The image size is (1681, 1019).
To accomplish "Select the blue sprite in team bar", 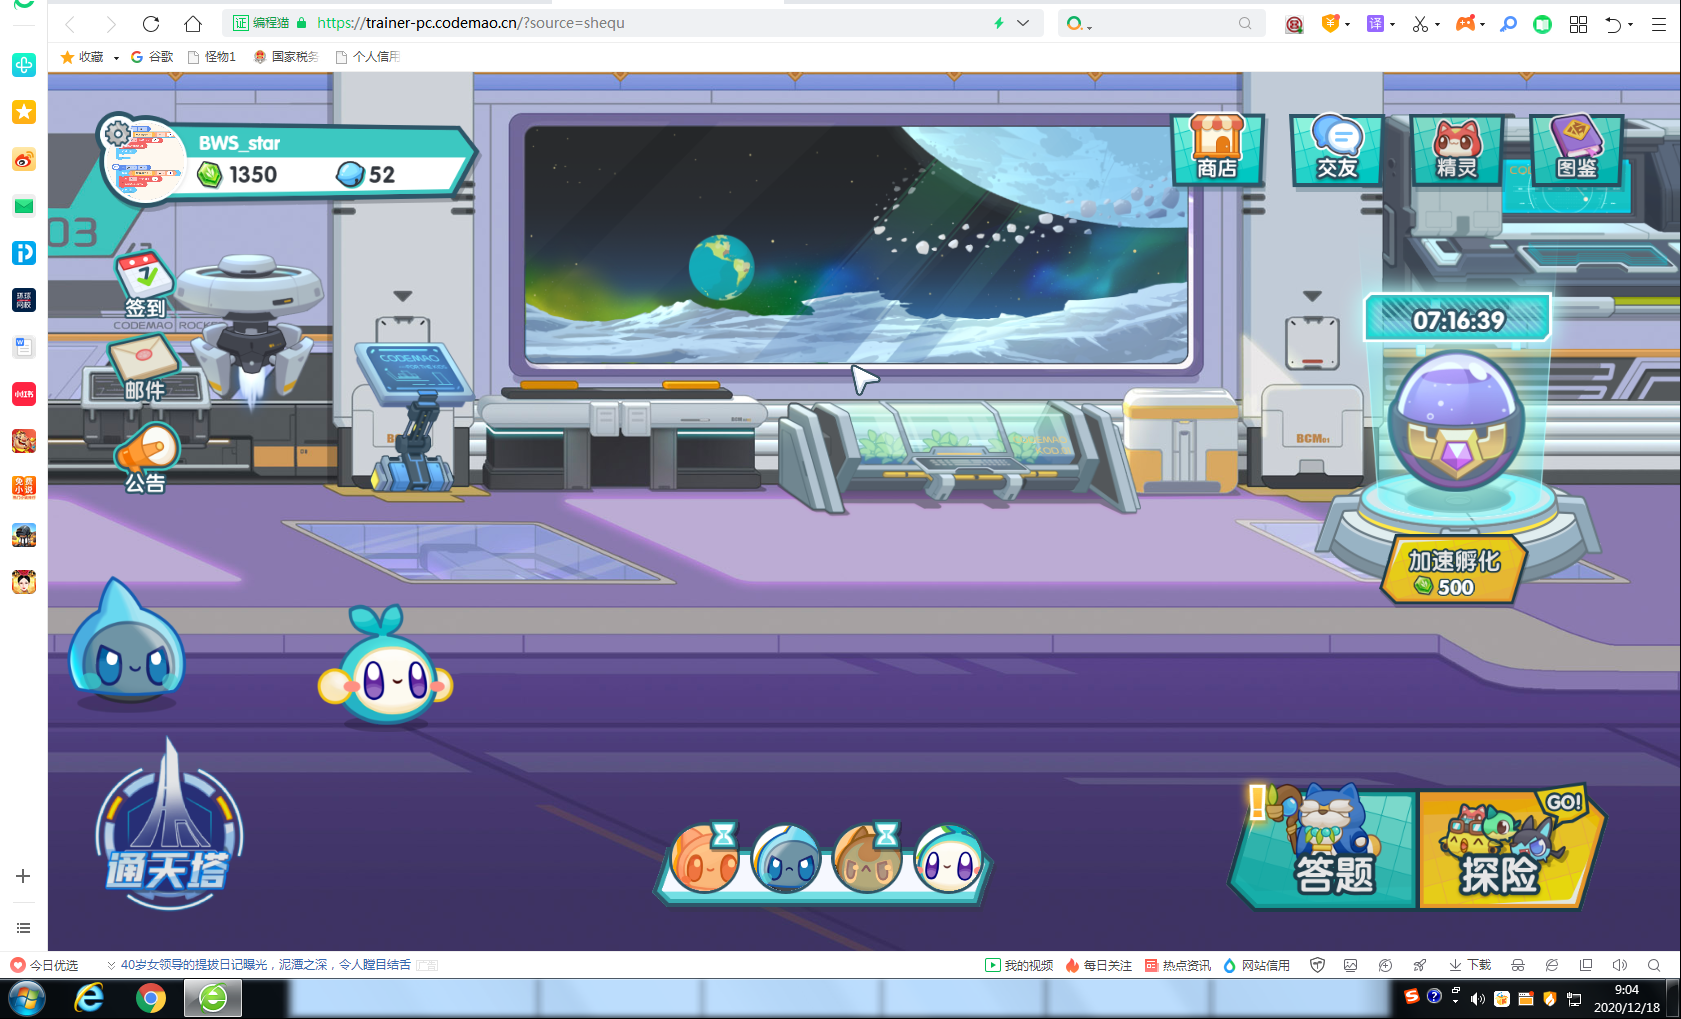I will pos(786,859).
